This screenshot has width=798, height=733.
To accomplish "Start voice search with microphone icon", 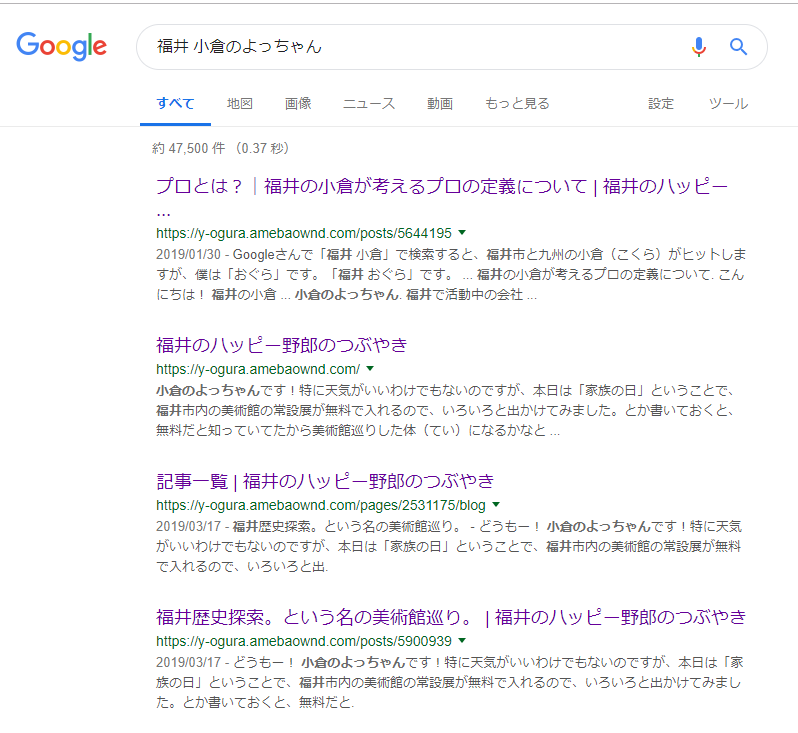I will (x=699, y=47).
